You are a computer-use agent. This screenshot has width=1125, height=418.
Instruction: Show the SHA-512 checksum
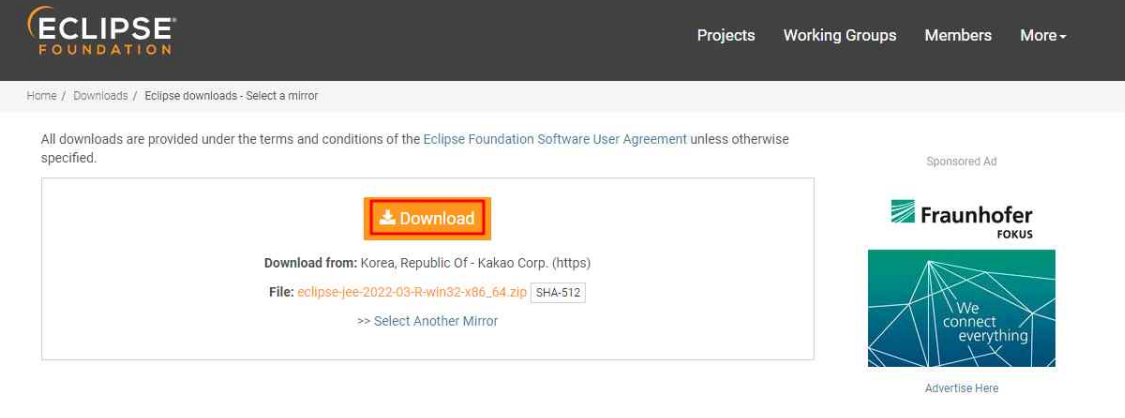point(558,293)
